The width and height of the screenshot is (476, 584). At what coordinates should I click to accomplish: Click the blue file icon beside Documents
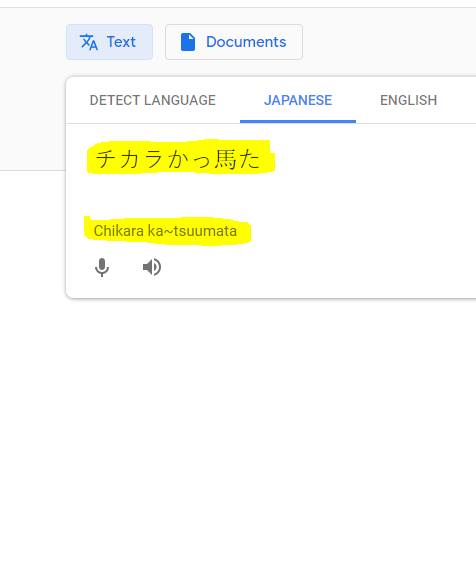[x=188, y=42]
